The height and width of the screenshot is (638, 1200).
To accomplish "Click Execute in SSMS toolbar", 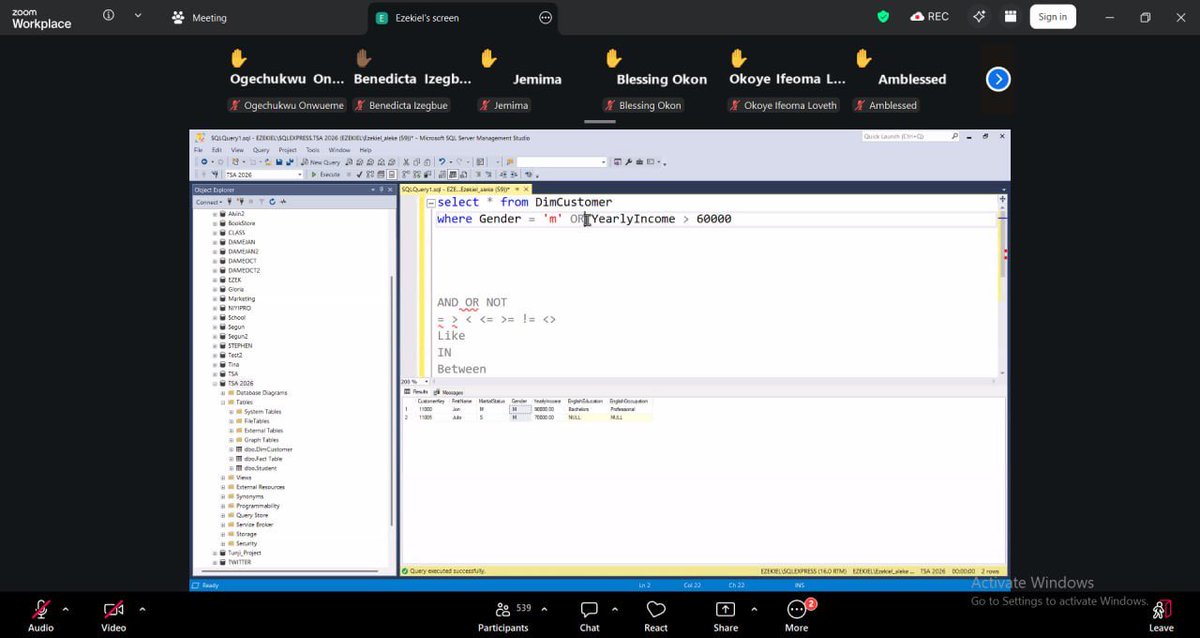I will (x=326, y=174).
